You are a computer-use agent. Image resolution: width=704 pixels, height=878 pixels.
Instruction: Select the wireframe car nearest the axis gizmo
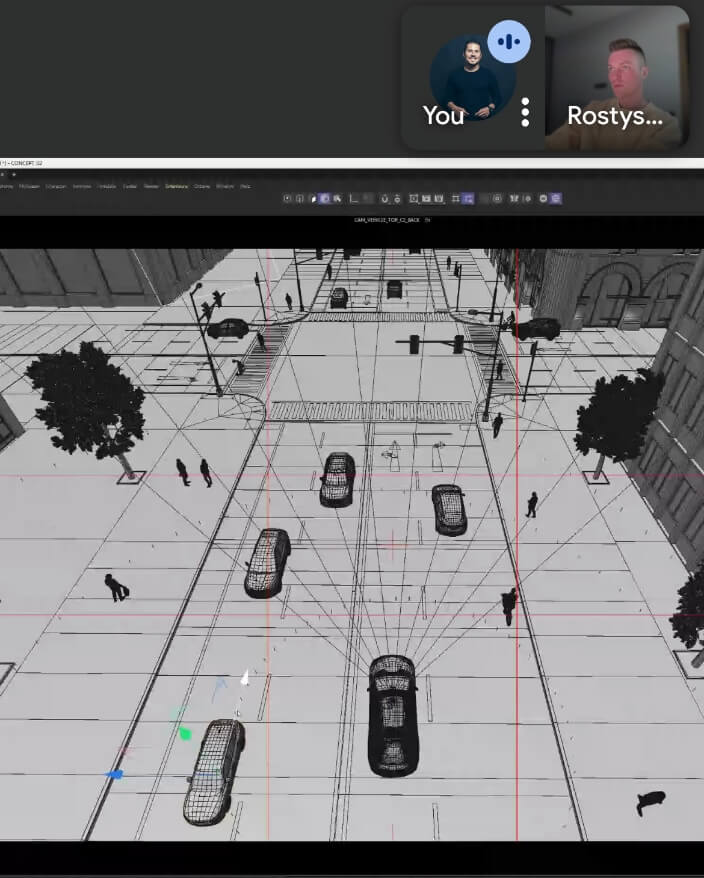pyautogui.click(x=213, y=770)
